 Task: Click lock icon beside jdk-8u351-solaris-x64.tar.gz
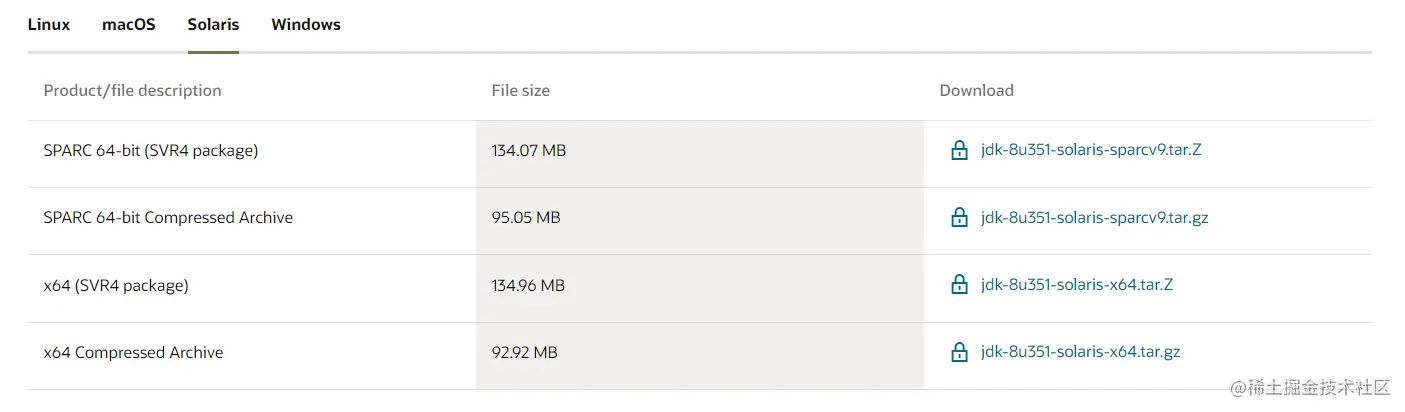959,352
